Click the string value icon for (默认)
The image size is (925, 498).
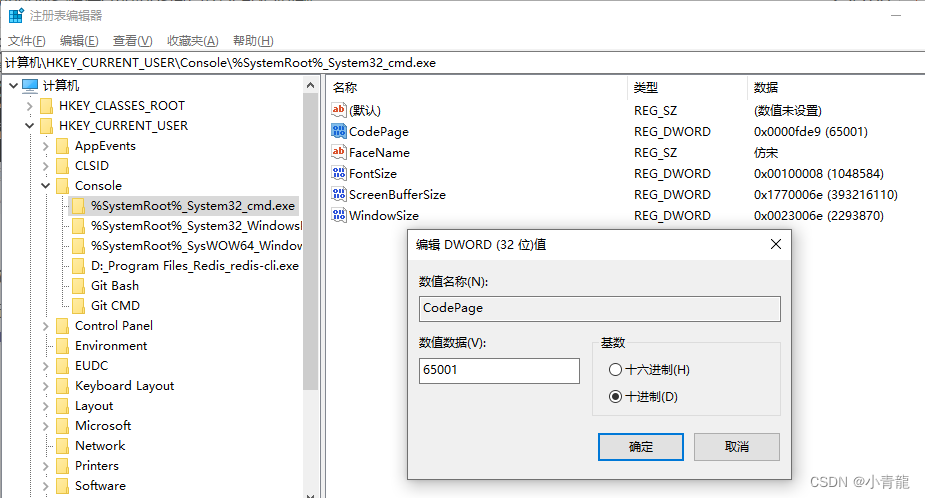[x=339, y=110]
